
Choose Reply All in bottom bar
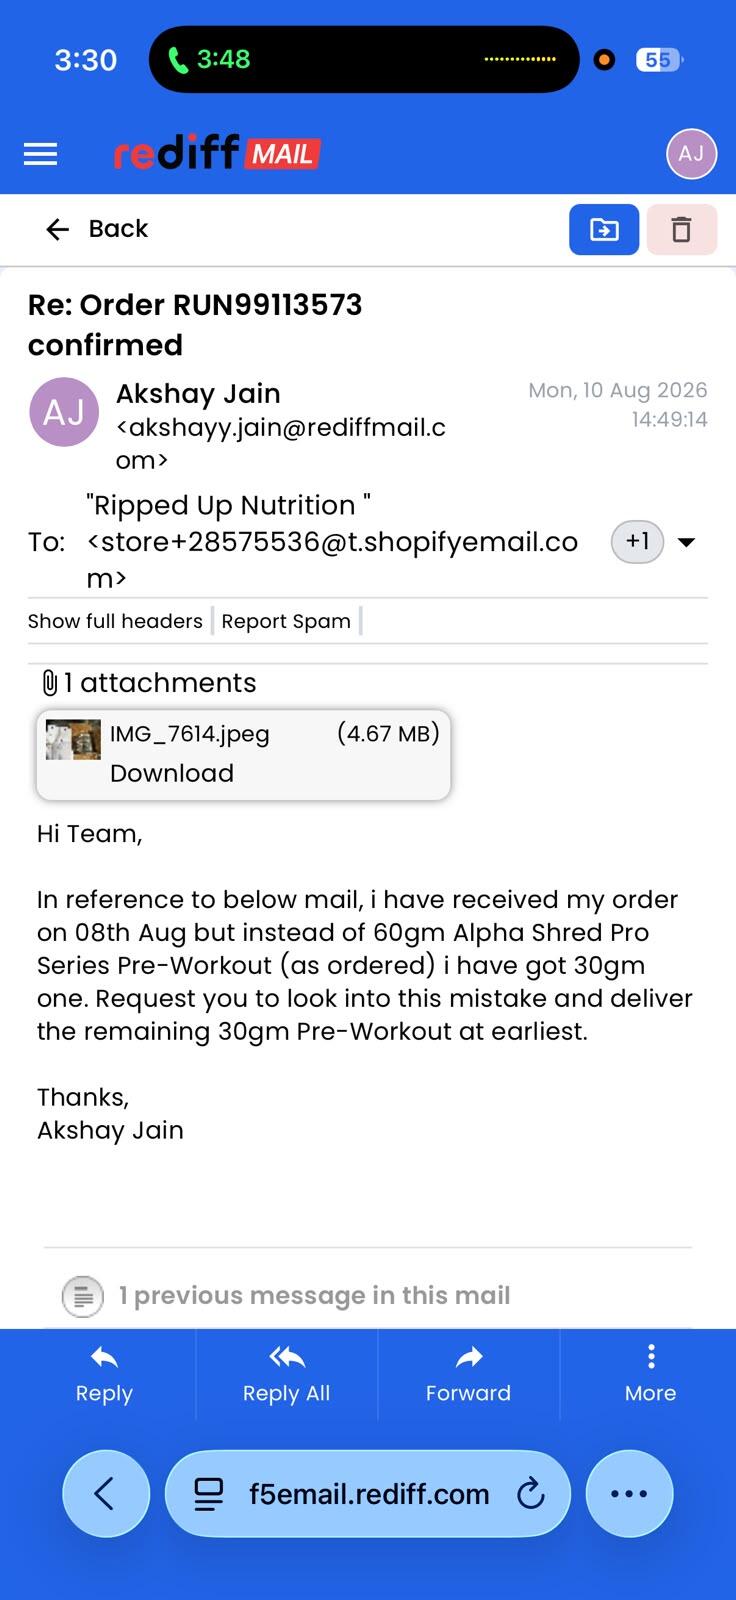tap(286, 1375)
